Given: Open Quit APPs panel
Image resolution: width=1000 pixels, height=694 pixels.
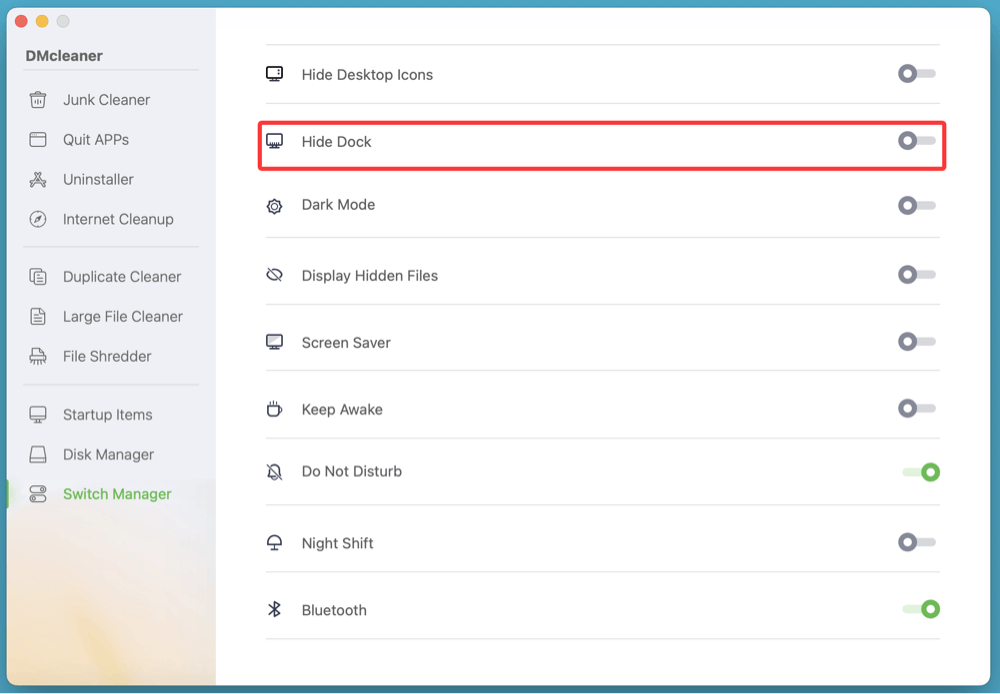Looking at the screenshot, I should [95, 140].
